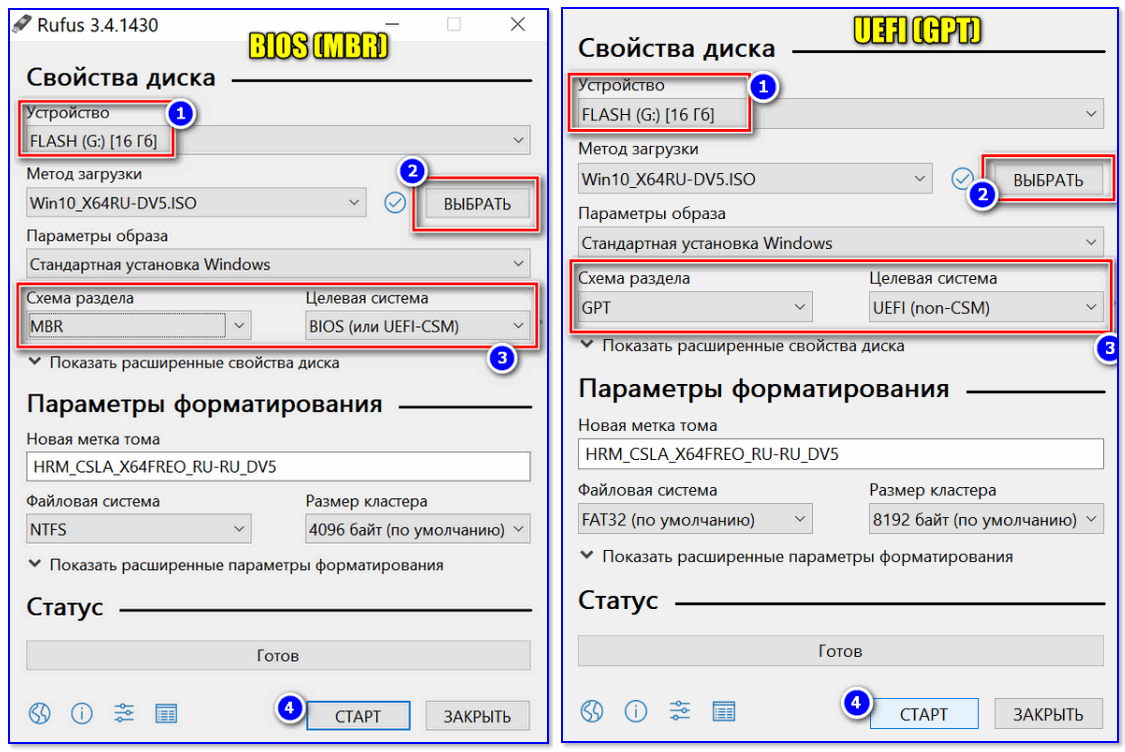Open language globe icon in right UEFI window
The width and height of the screenshot is (1125, 752).
point(592,711)
